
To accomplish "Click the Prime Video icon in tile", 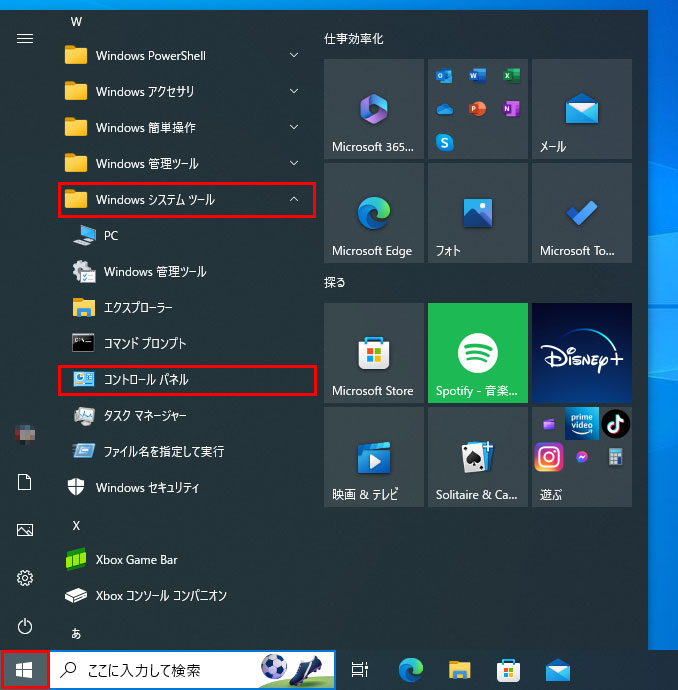I will 582,424.
